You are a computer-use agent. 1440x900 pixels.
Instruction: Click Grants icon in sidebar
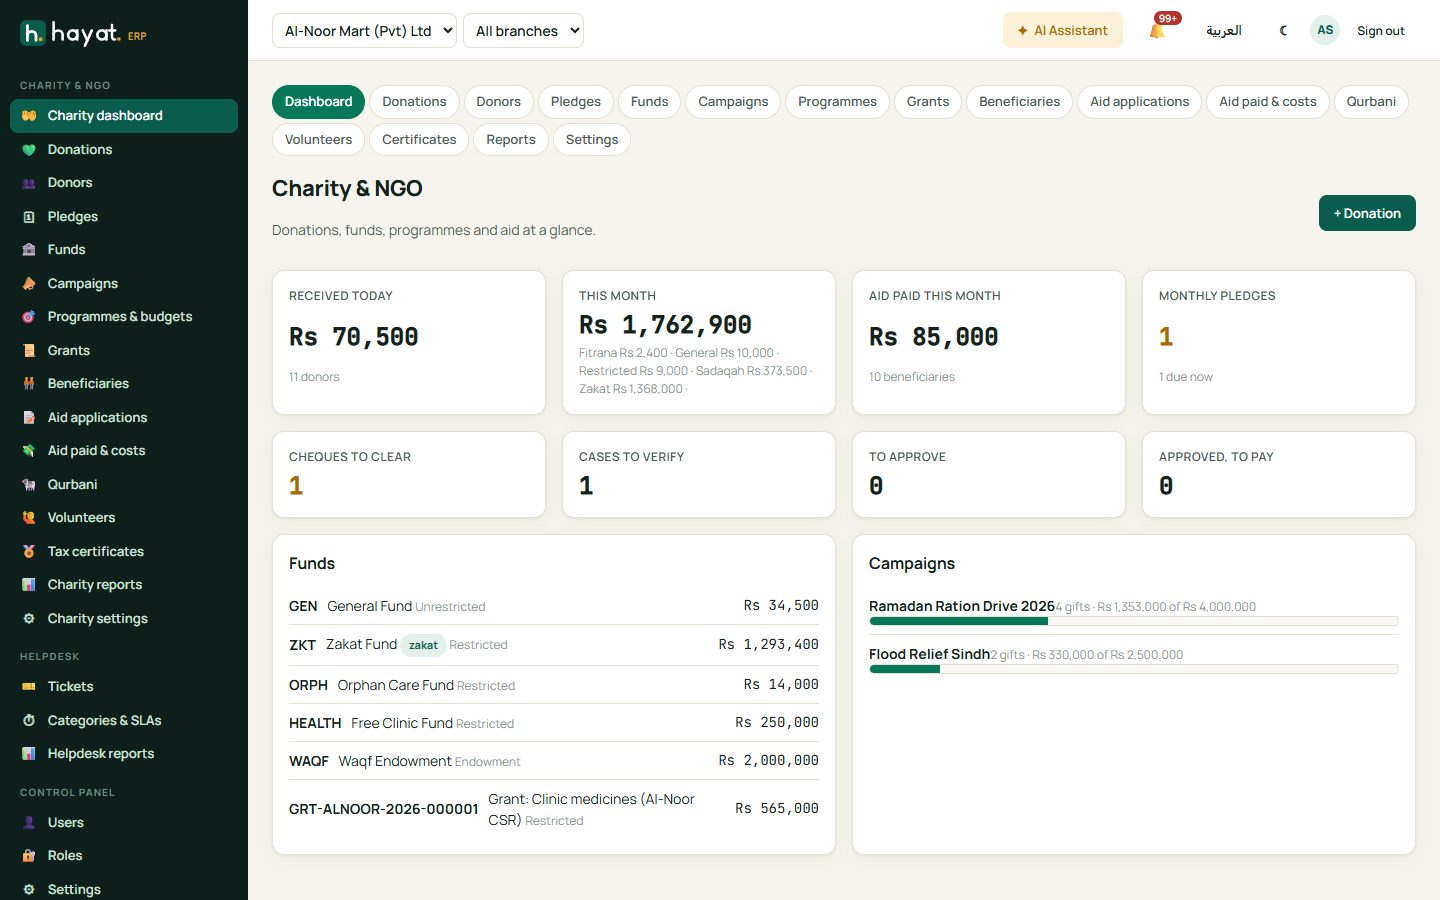click(x=29, y=351)
